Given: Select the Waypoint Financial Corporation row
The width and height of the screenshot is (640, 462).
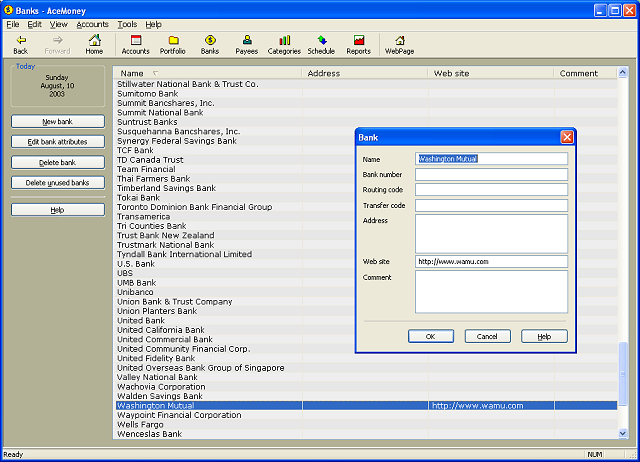Looking at the screenshot, I should click(365, 415).
